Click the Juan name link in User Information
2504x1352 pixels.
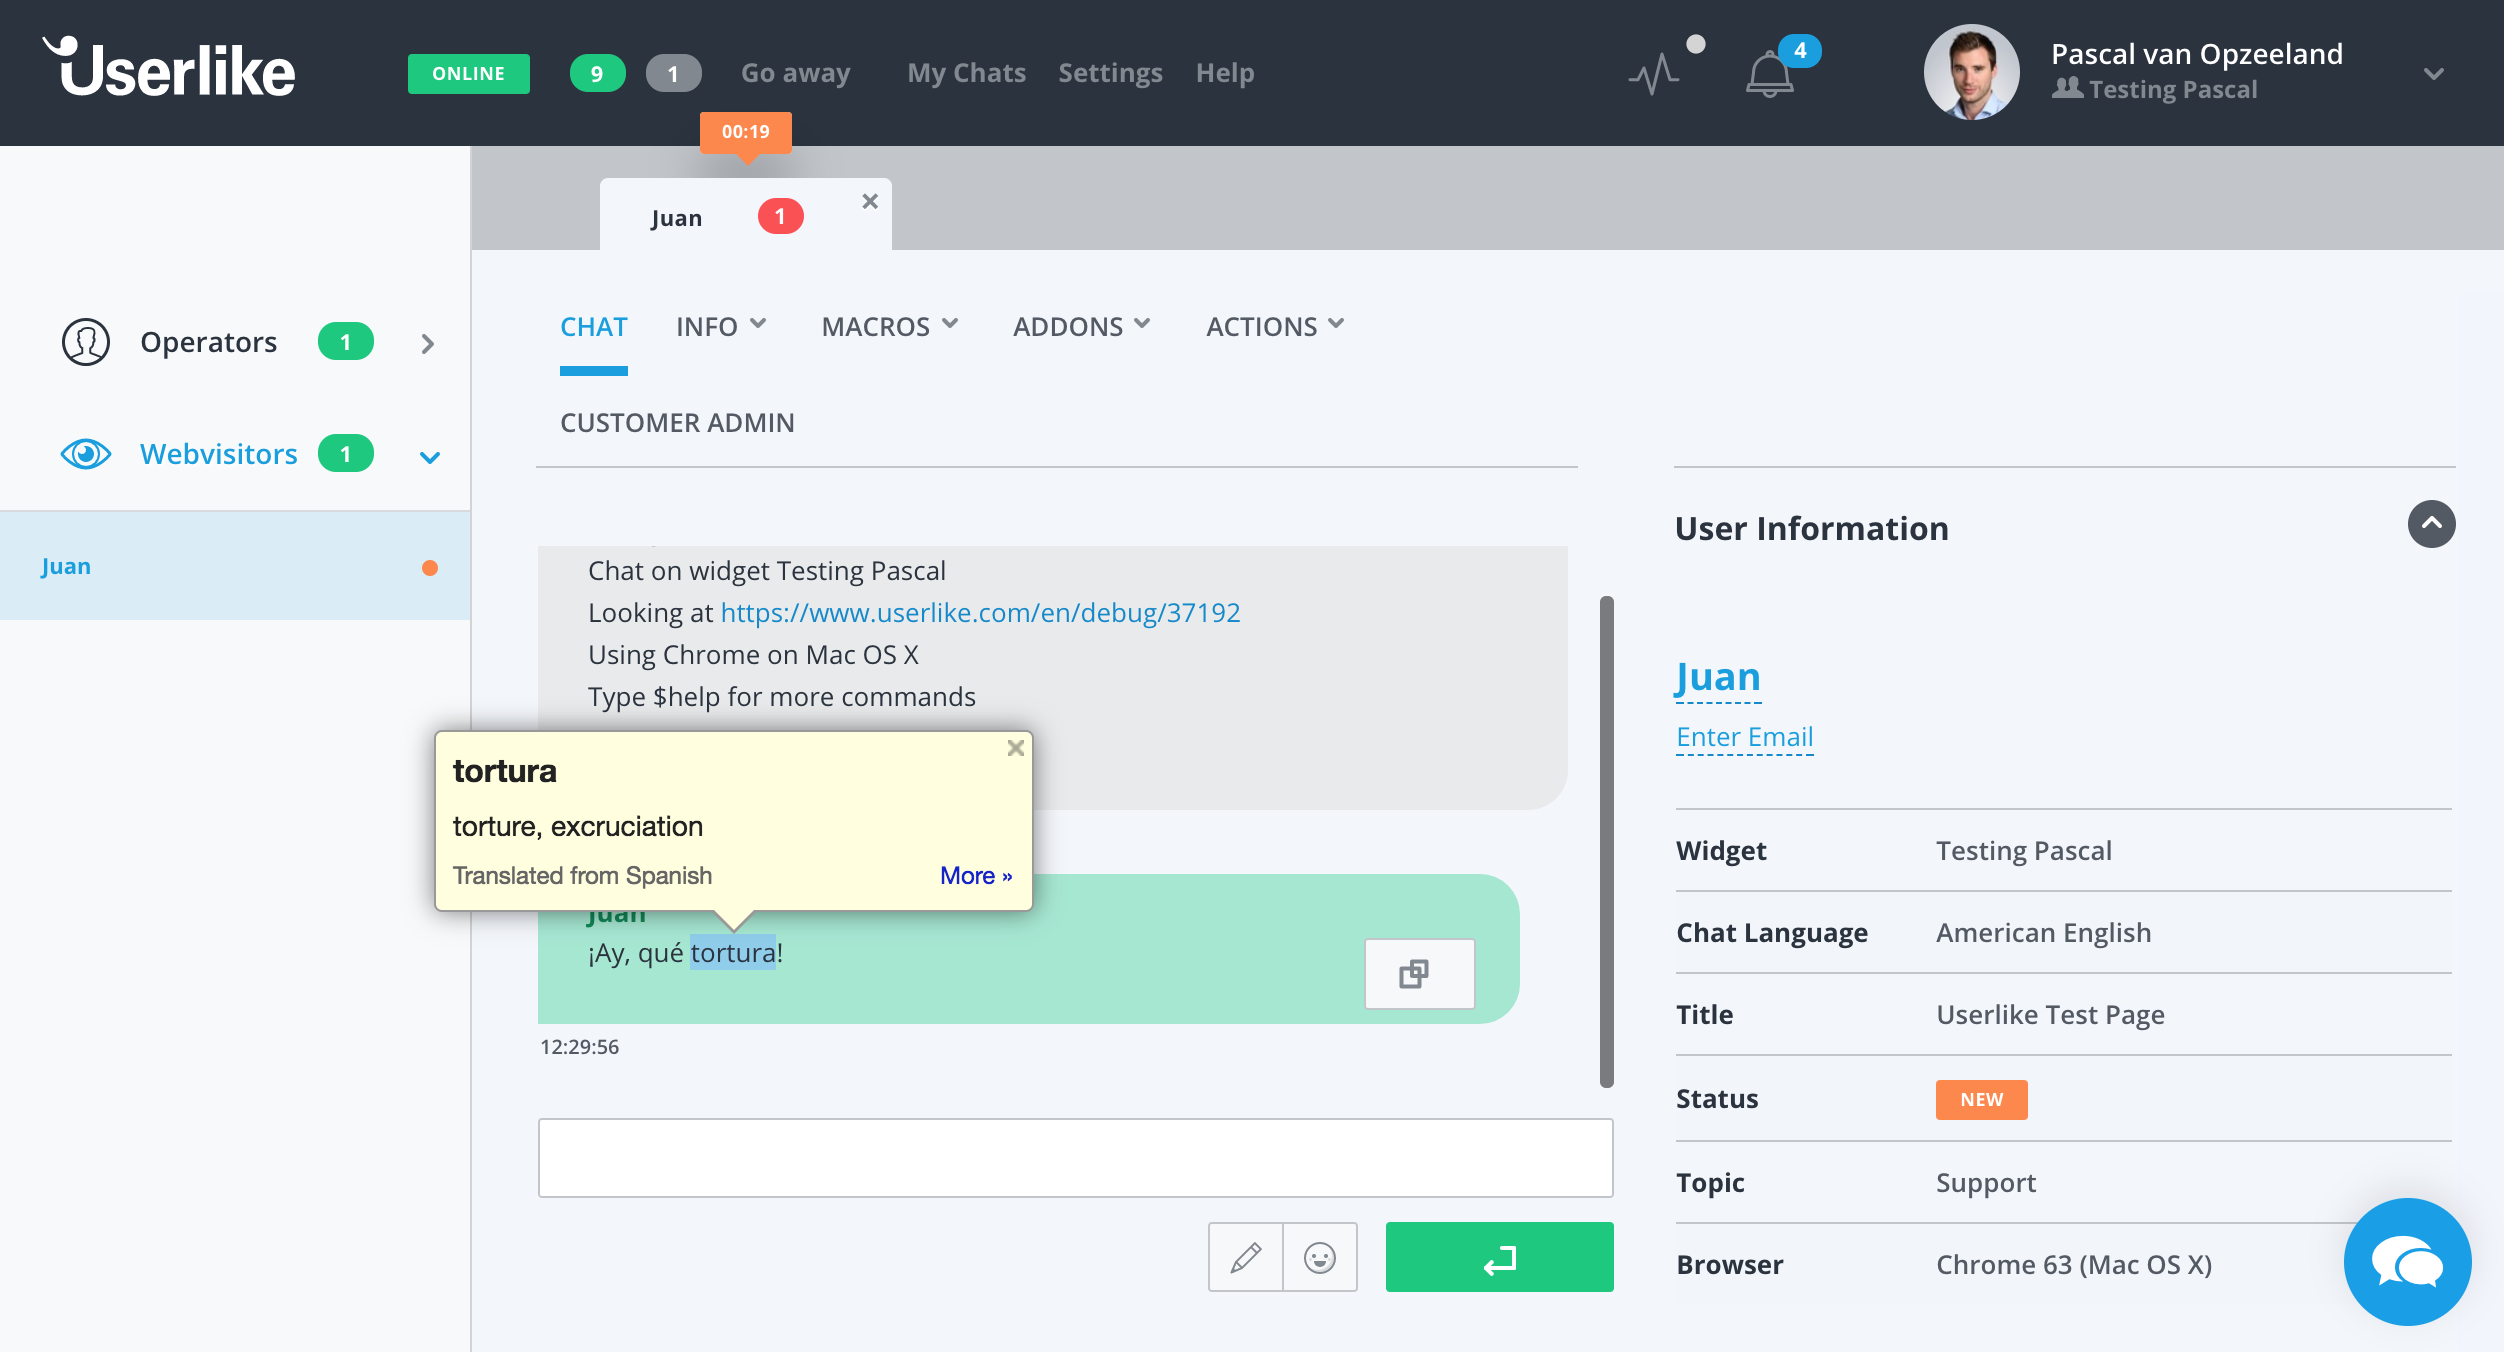coord(1718,678)
